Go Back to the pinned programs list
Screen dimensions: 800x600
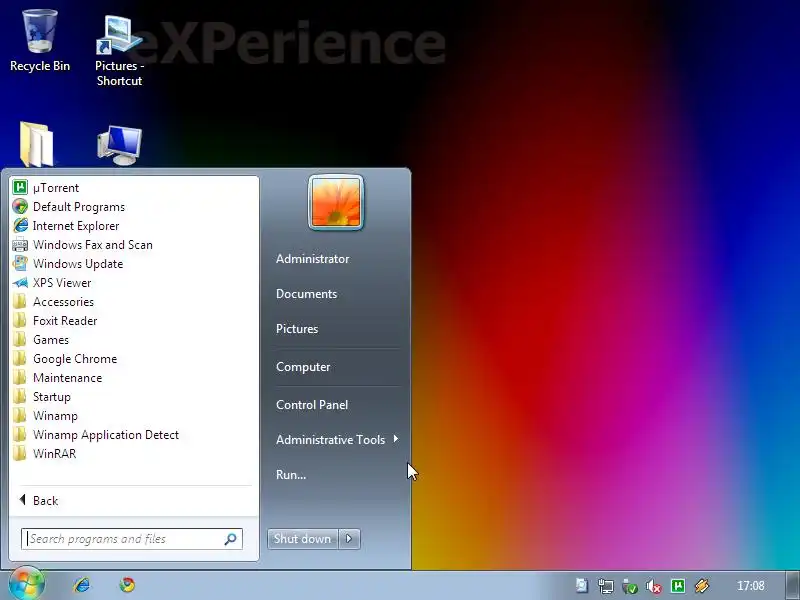click(x=133, y=501)
